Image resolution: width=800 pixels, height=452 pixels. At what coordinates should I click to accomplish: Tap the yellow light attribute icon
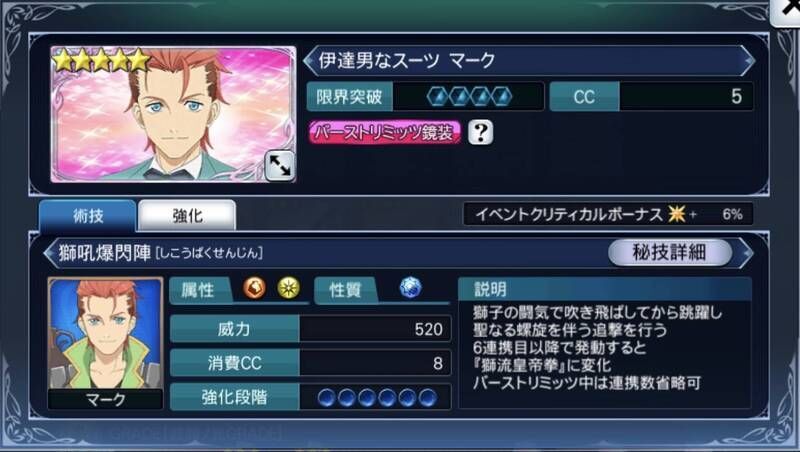(289, 288)
